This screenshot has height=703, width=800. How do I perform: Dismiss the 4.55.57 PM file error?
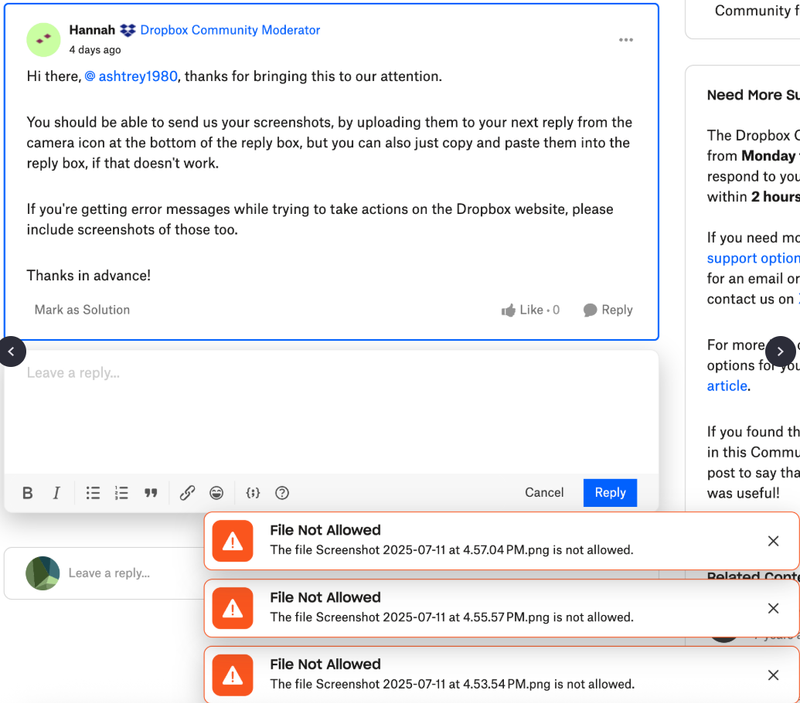point(773,608)
